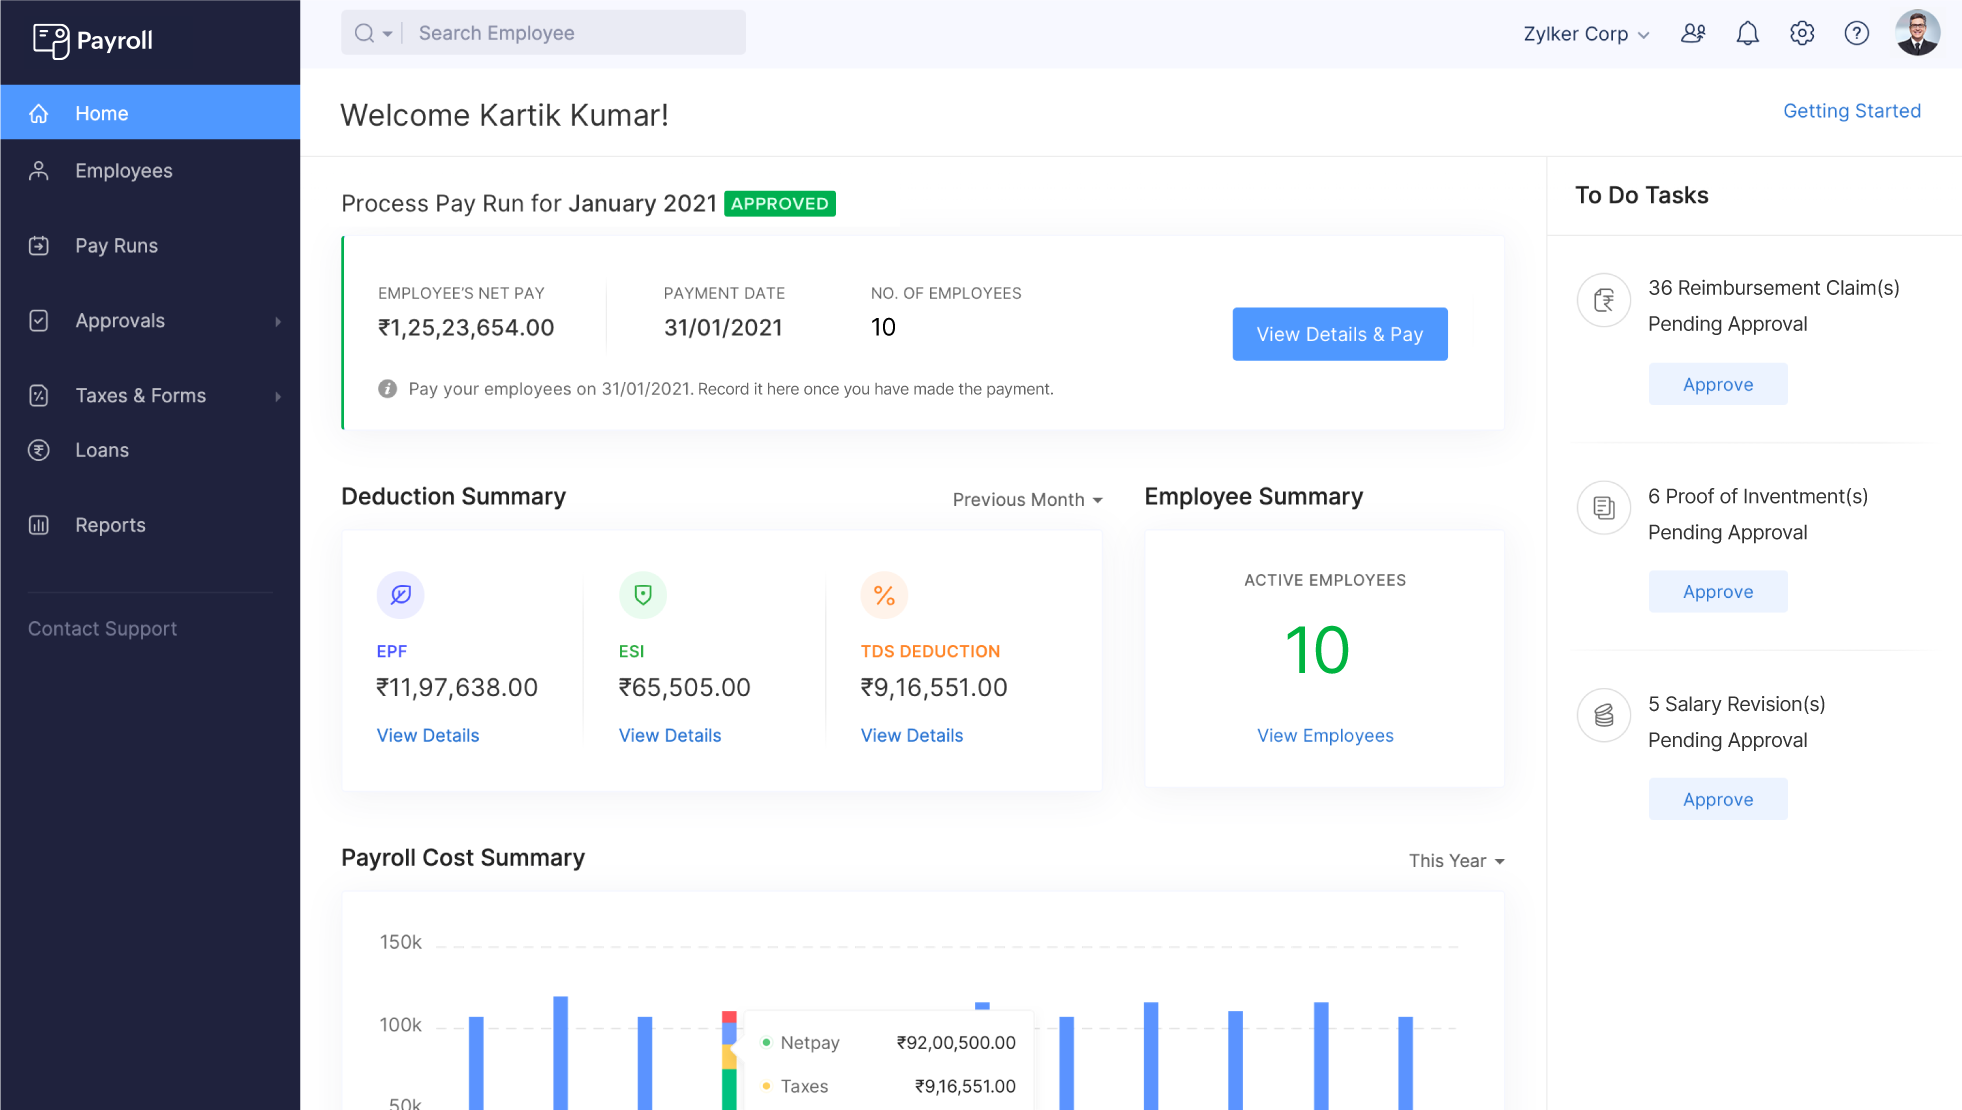Click EPF View Details link
This screenshot has height=1110, width=1962.
(x=427, y=734)
